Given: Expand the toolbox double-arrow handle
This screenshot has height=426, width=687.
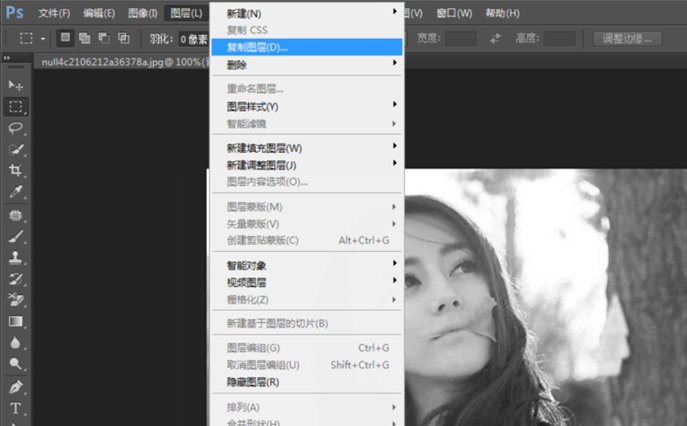Looking at the screenshot, I should (x=7, y=57).
